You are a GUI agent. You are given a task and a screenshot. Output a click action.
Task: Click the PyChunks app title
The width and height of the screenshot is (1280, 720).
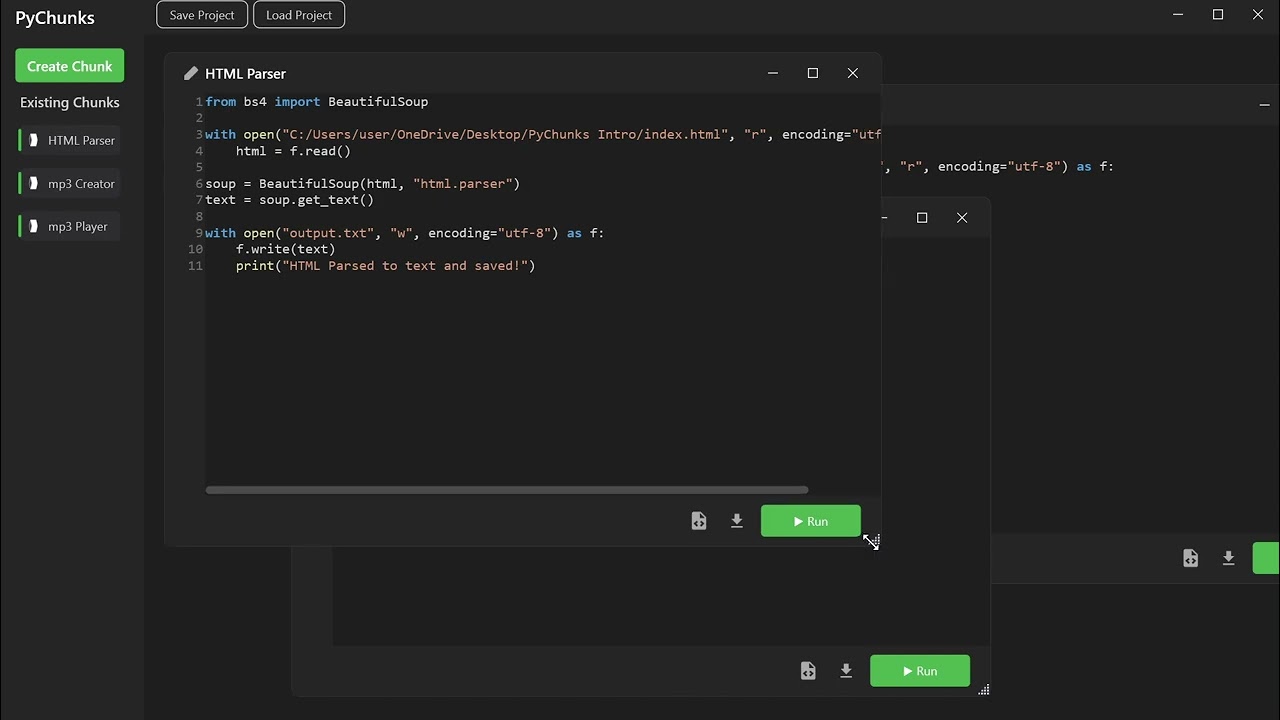pyautogui.click(x=55, y=17)
